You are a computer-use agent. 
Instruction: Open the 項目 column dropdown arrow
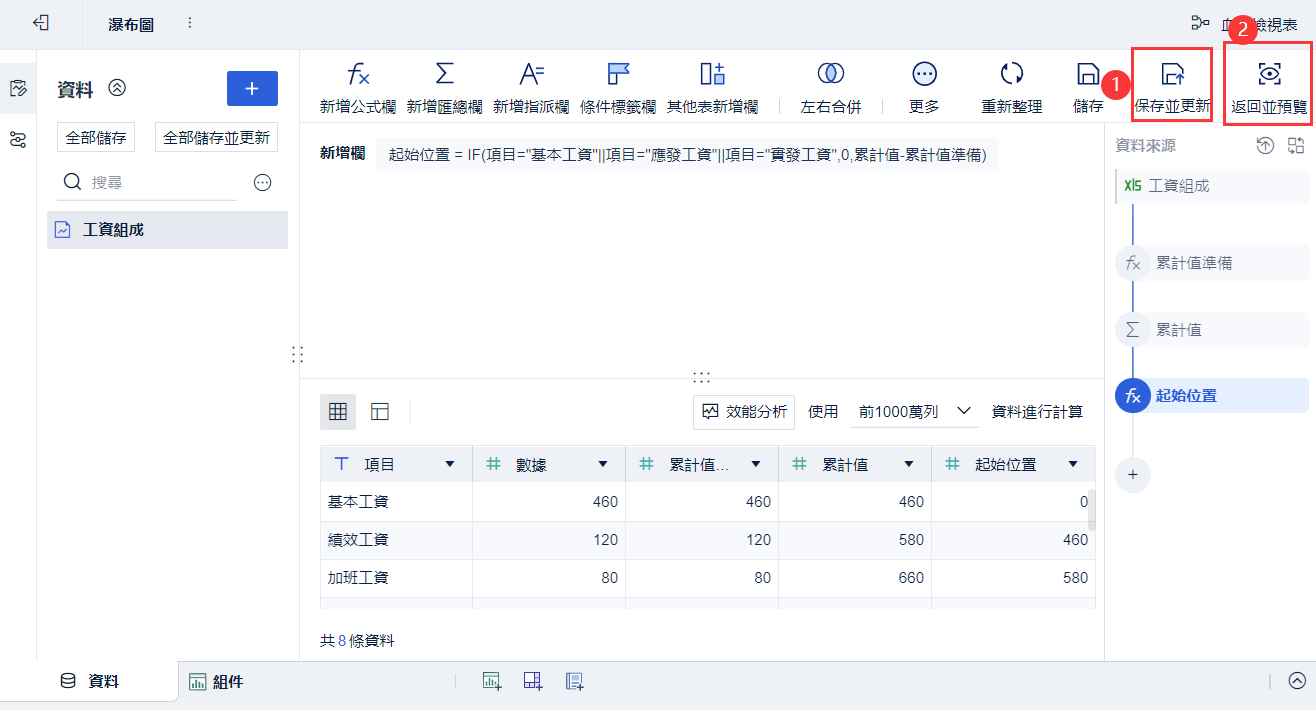[449, 464]
